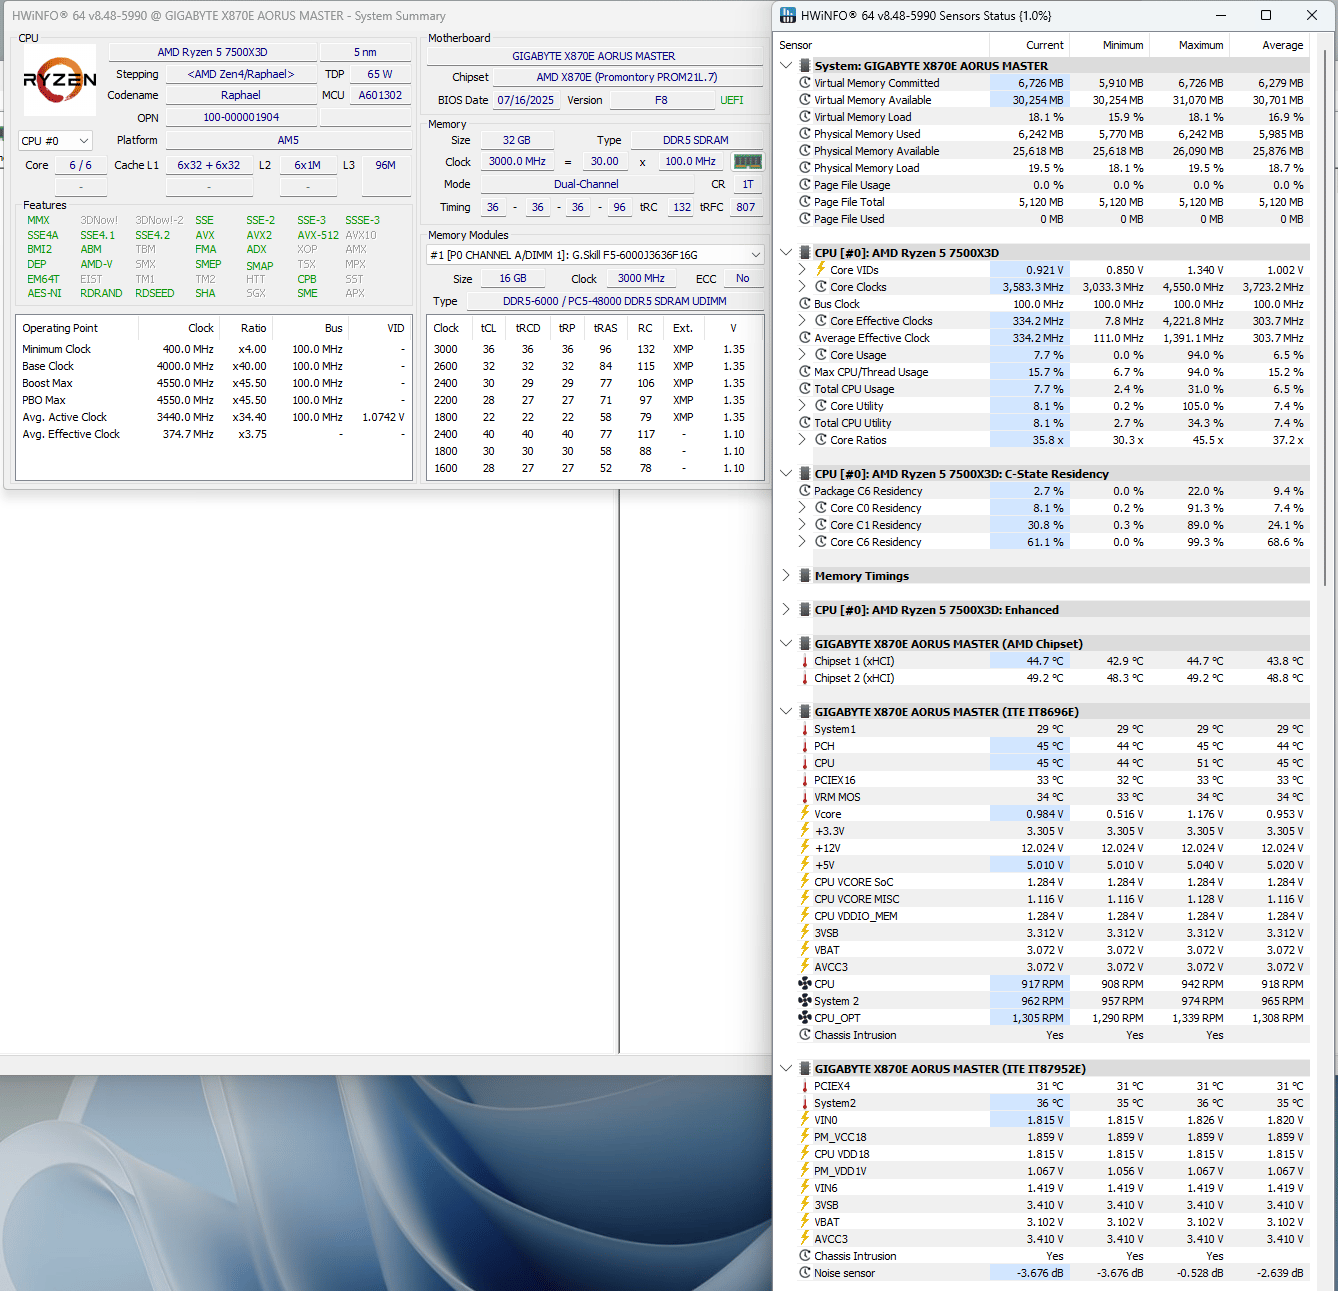Screen dimensions: 1338x1291
Task: Open the CPU #0 selector dropdown
Action: [55, 141]
